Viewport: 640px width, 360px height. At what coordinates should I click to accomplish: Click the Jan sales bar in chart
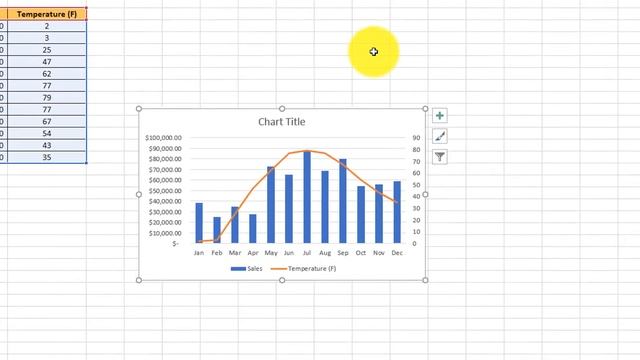pos(199,223)
